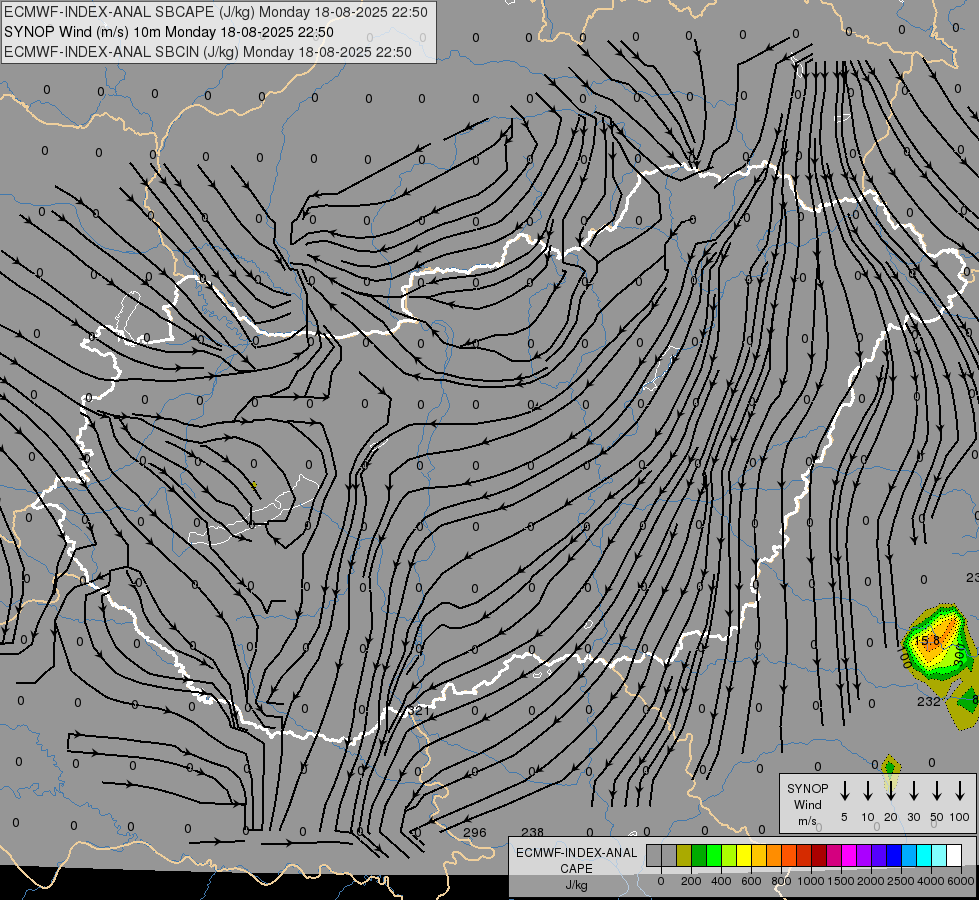Image resolution: width=979 pixels, height=900 pixels.
Task: Click the 2500 tick label on CAPE scale
Action: pyautogui.click(x=901, y=881)
